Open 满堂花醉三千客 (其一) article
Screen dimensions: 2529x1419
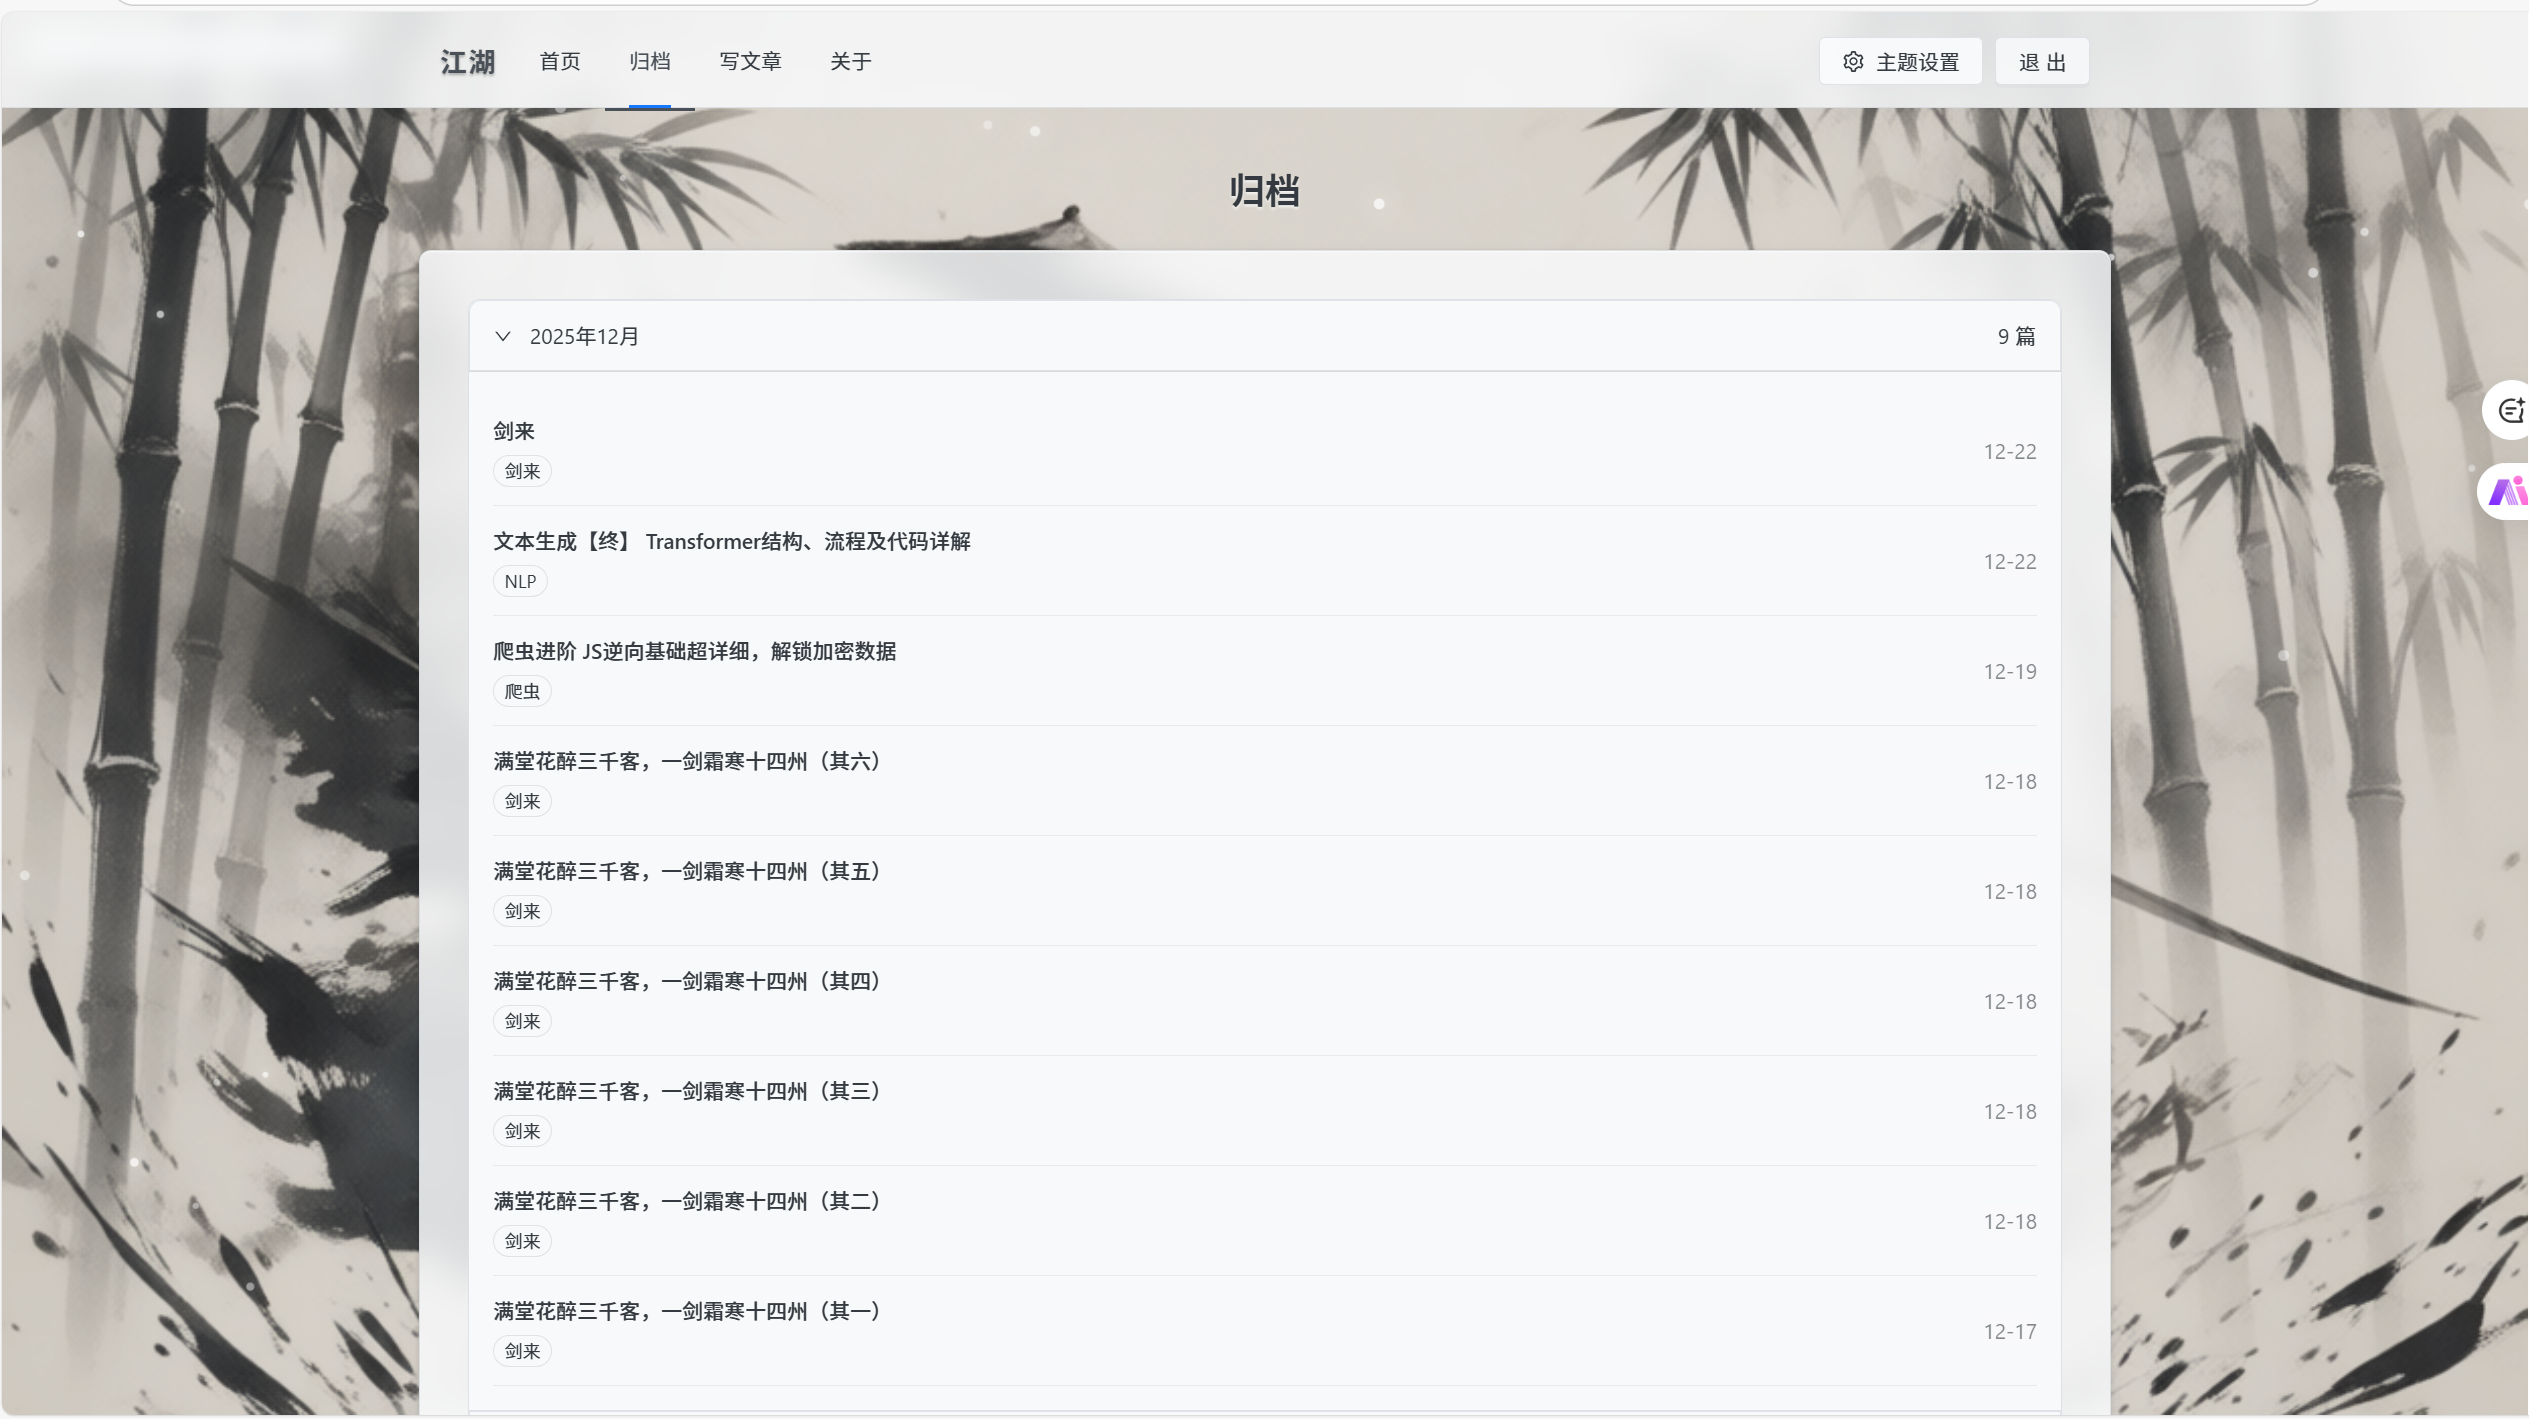pyautogui.click(x=686, y=1311)
